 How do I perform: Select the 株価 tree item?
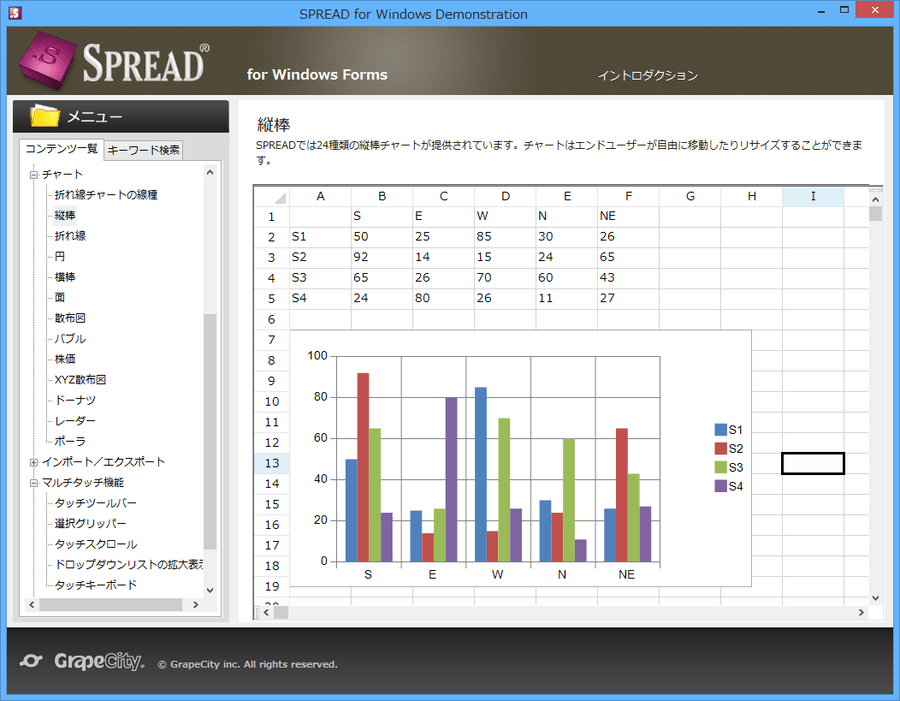(x=65, y=359)
